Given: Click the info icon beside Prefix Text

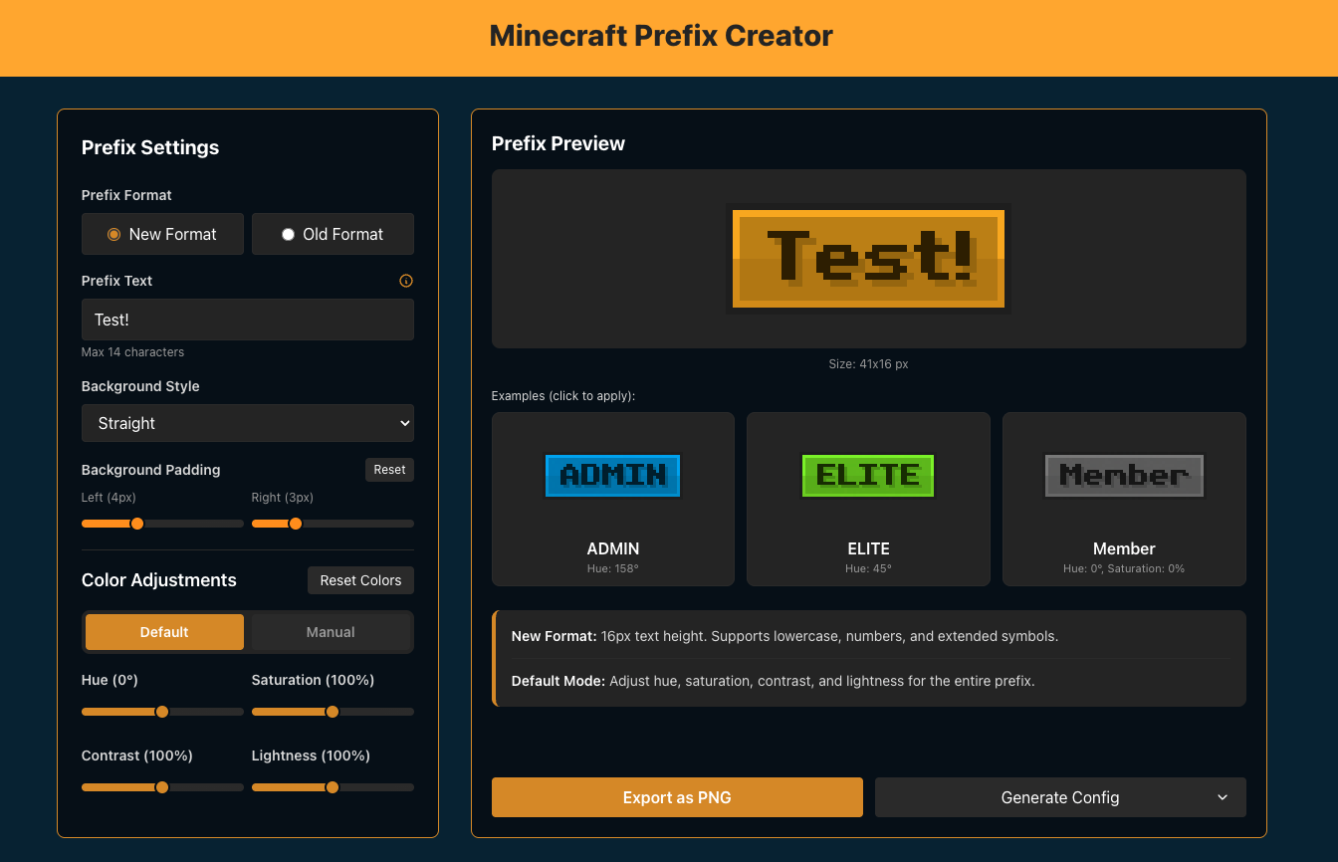Looking at the screenshot, I should click(x=405, y=281).
